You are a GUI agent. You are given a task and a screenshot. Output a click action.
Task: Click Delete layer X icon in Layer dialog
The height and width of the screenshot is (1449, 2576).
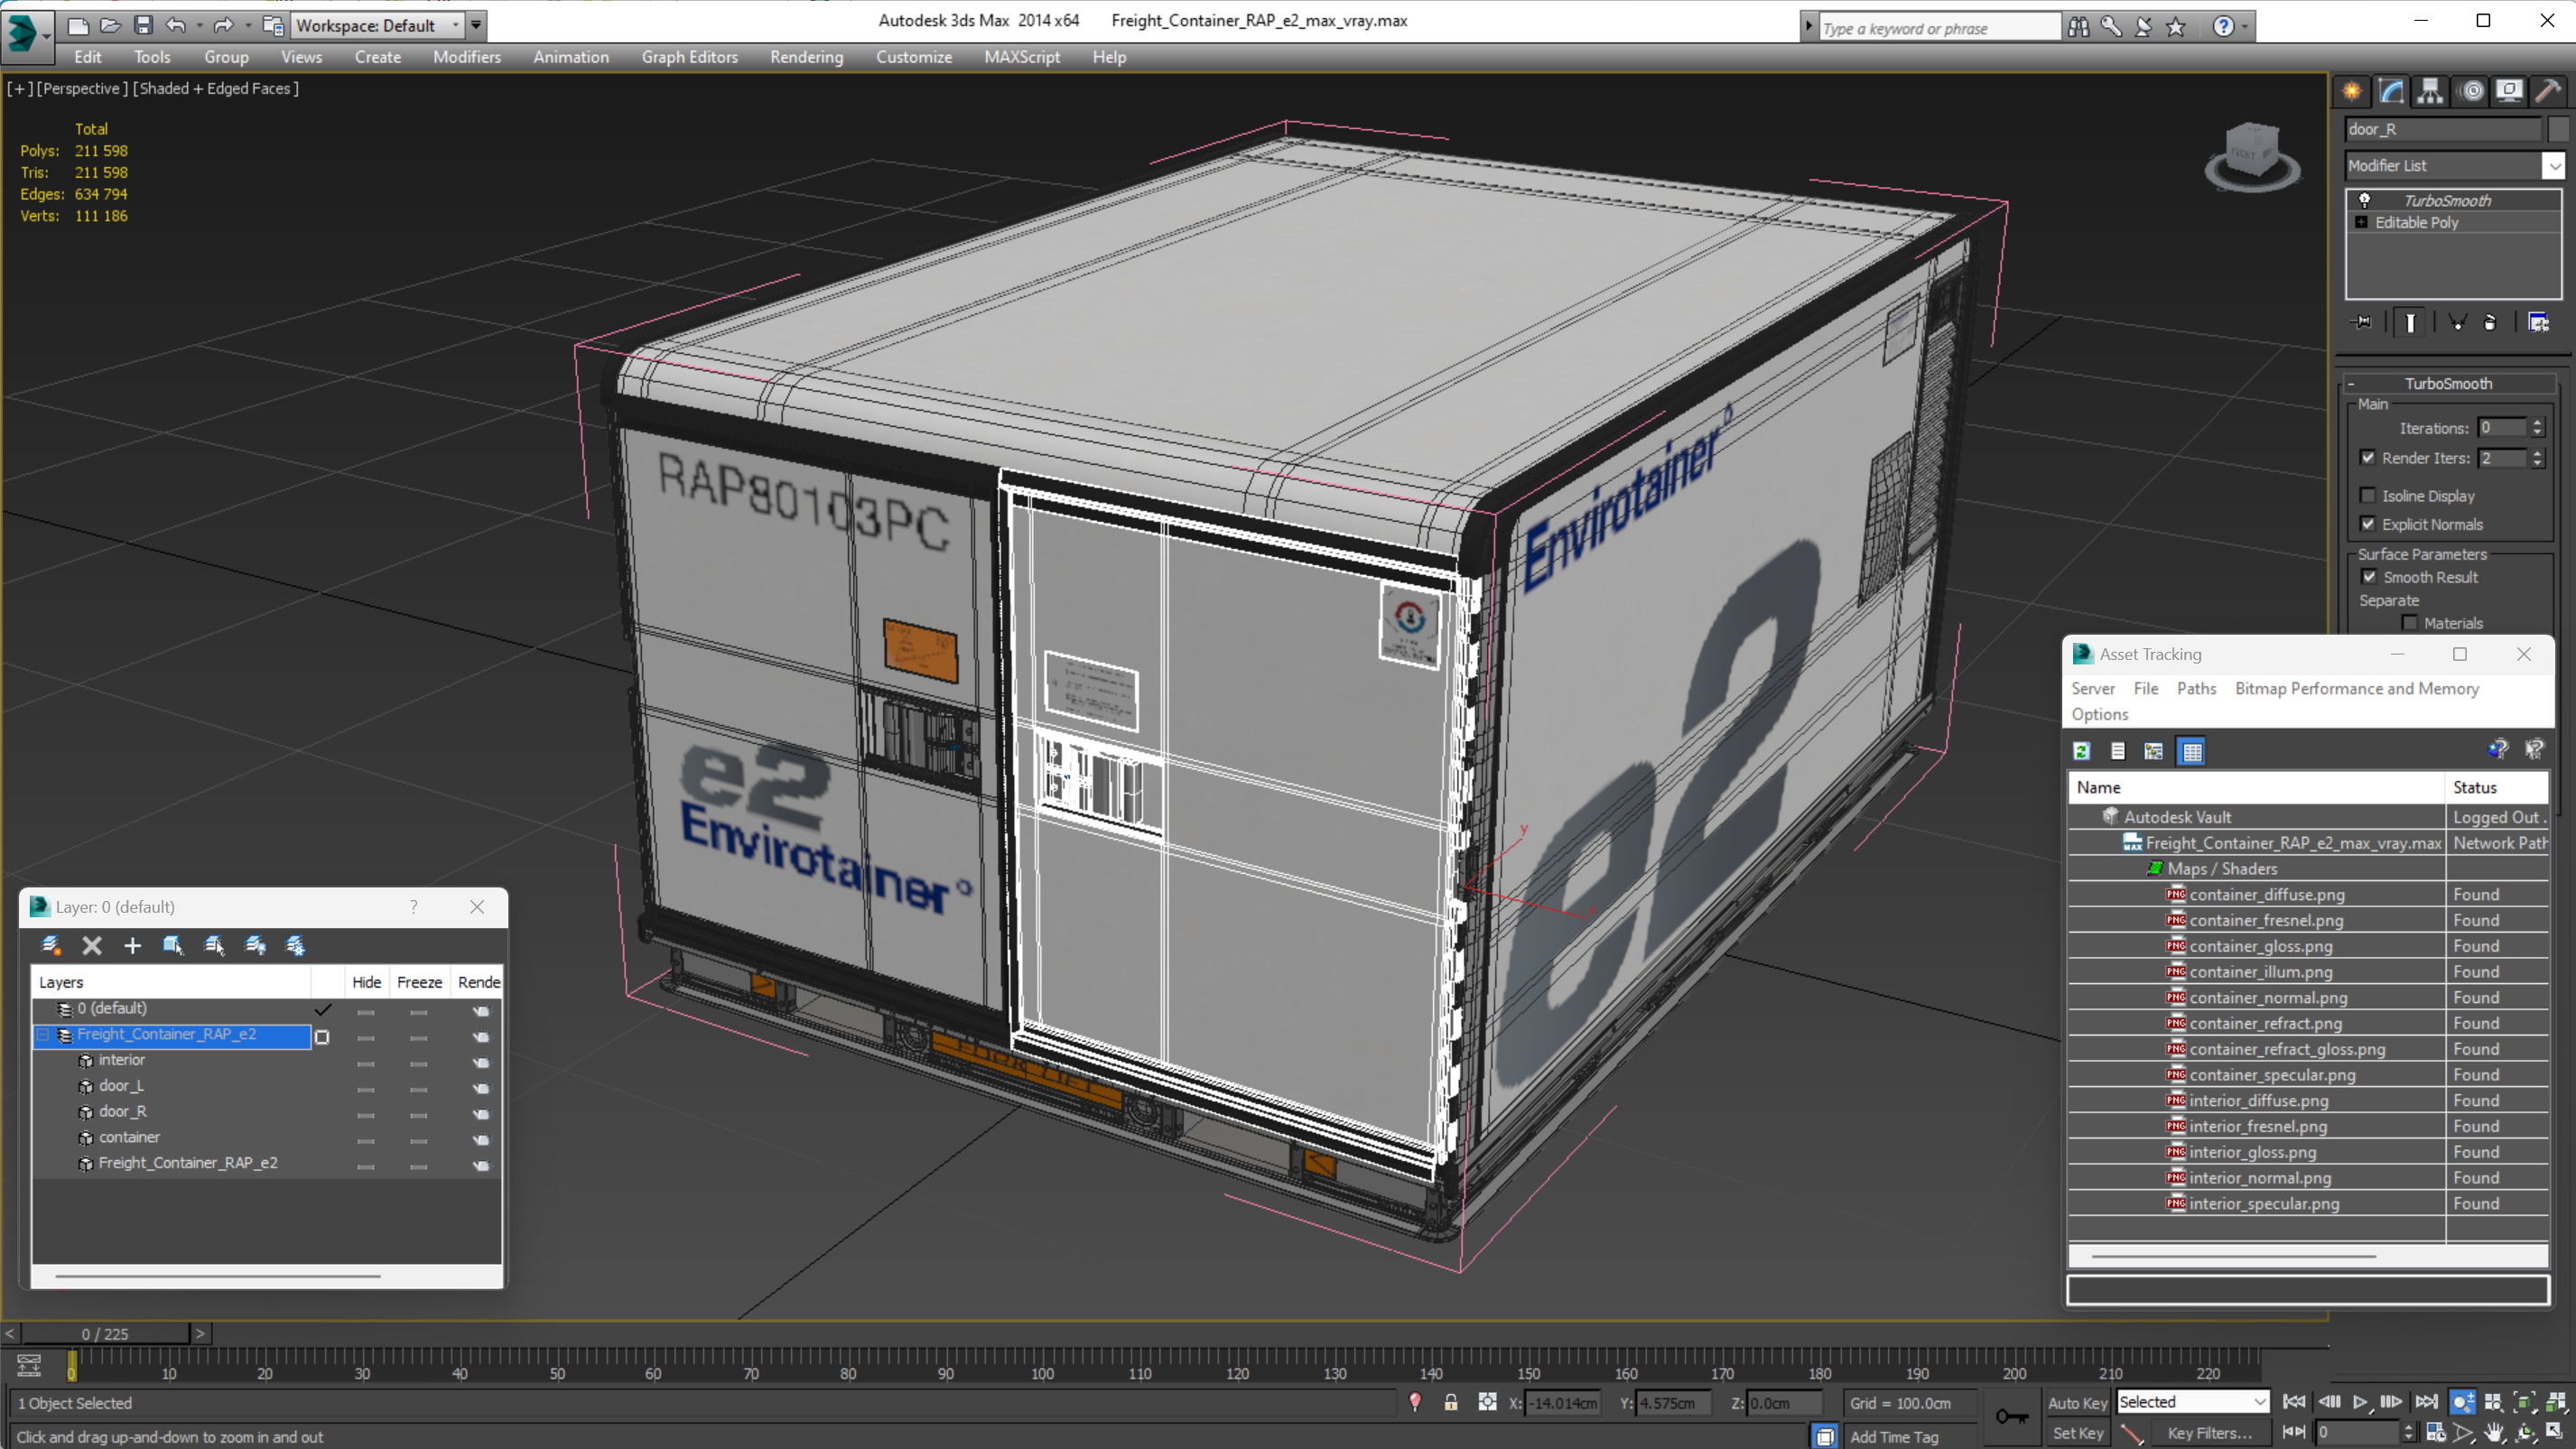click(92, 945)
